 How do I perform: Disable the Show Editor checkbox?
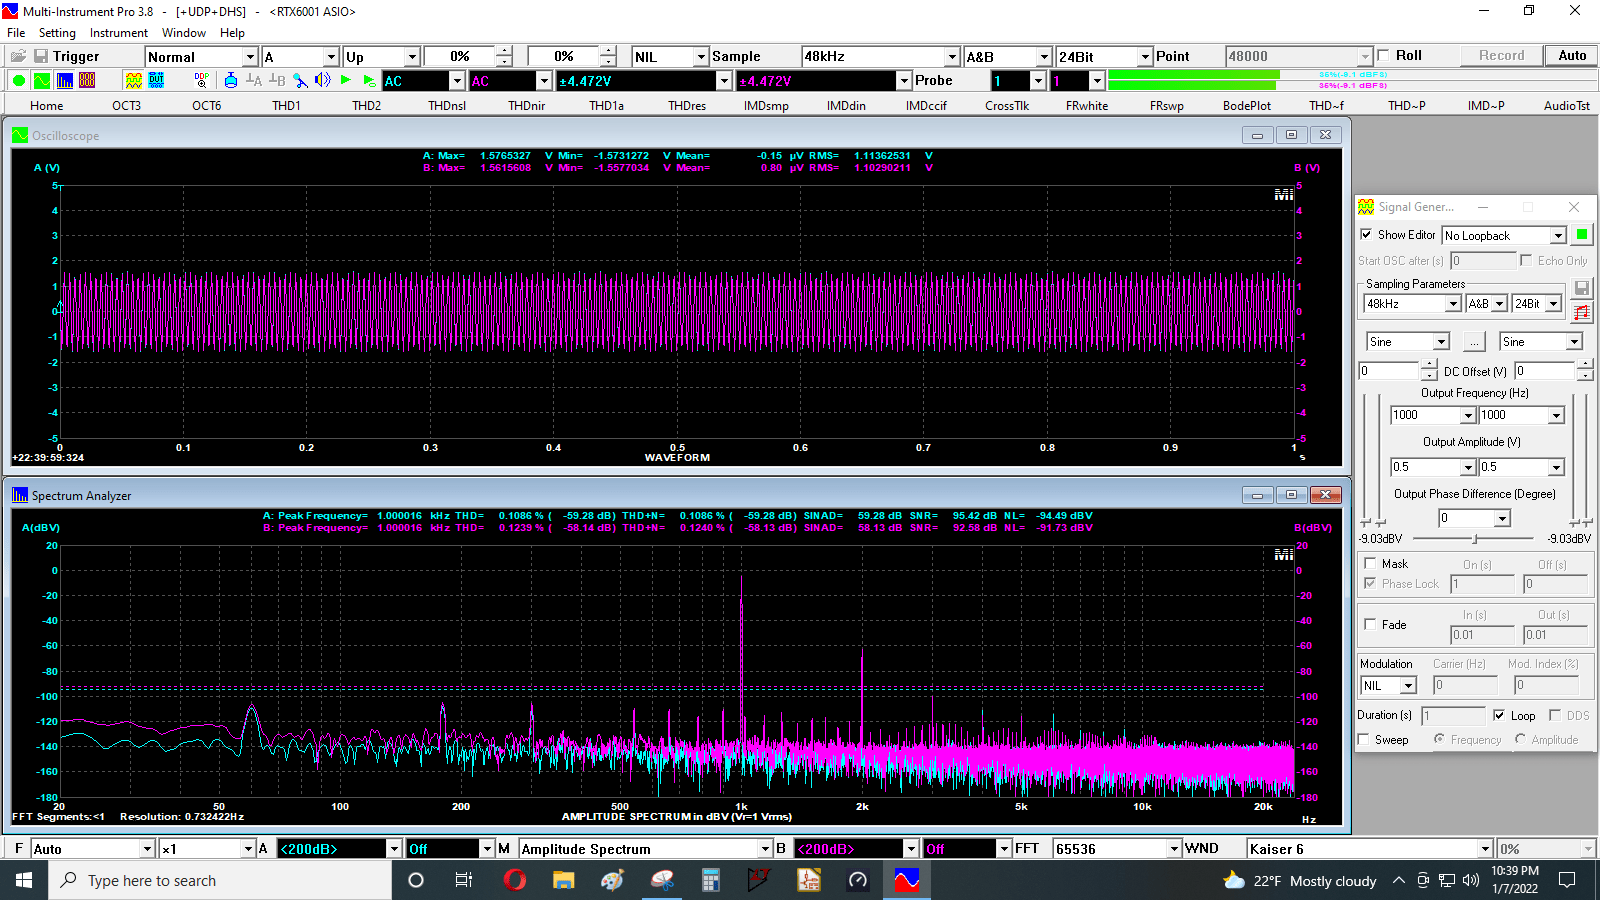pos(1366,235)
